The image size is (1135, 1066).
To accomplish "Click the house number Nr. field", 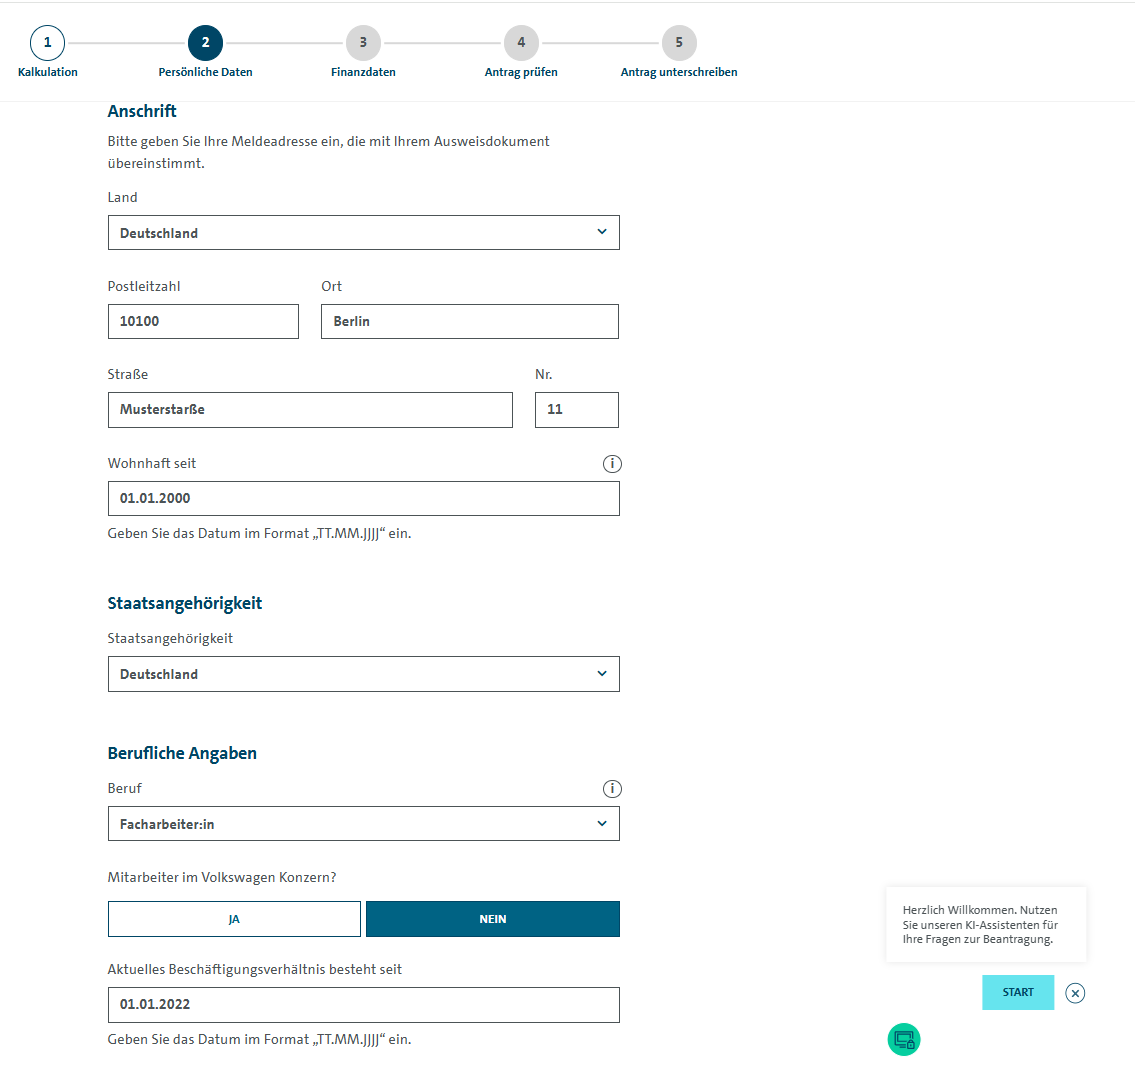I will coord(576,410).
